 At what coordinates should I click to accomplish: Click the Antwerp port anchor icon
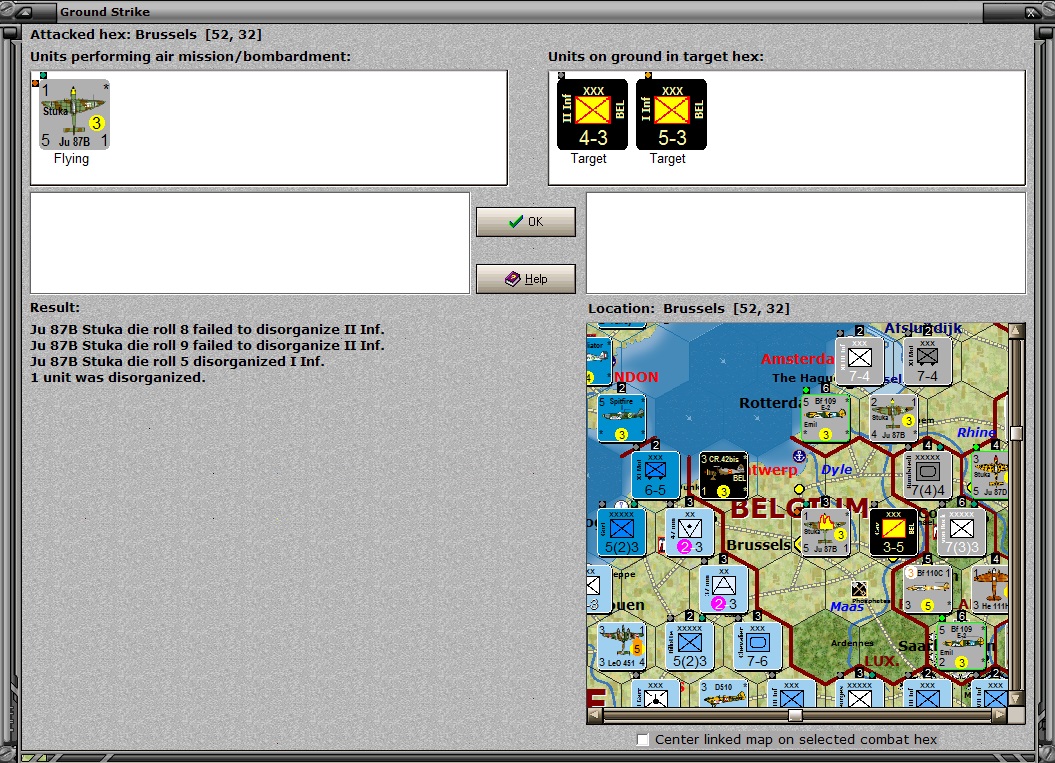pos(799,456)
